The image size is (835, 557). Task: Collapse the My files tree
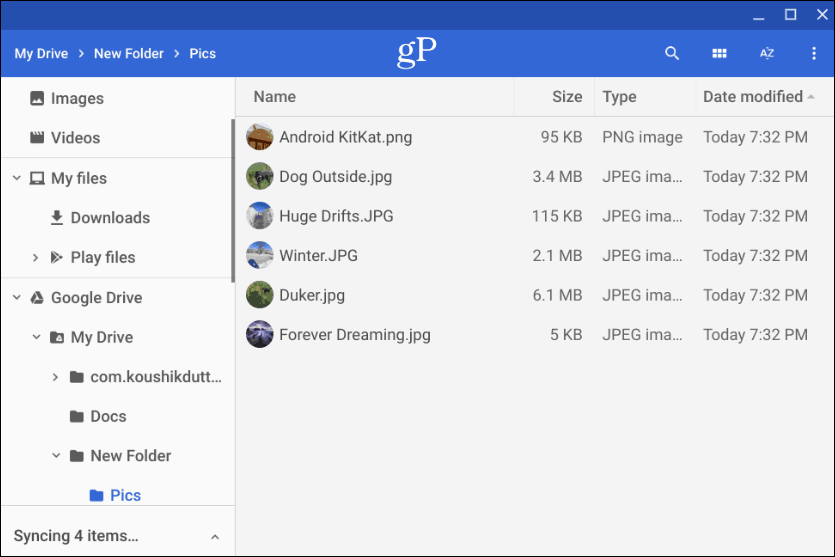[17, 178]
